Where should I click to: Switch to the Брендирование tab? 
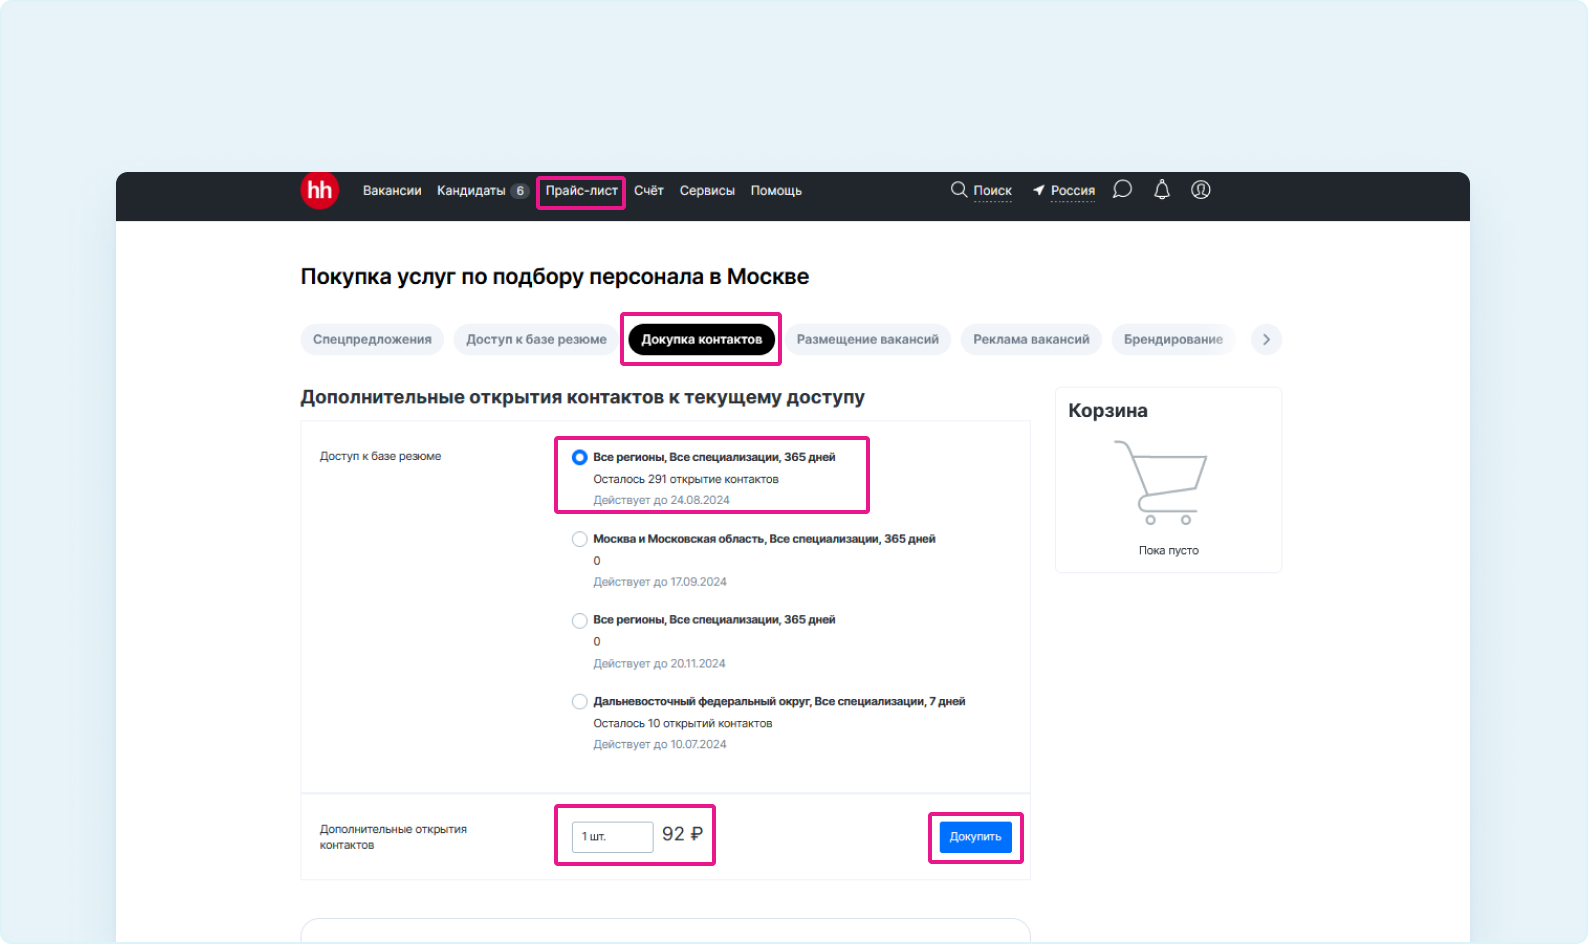point(1173,340)
